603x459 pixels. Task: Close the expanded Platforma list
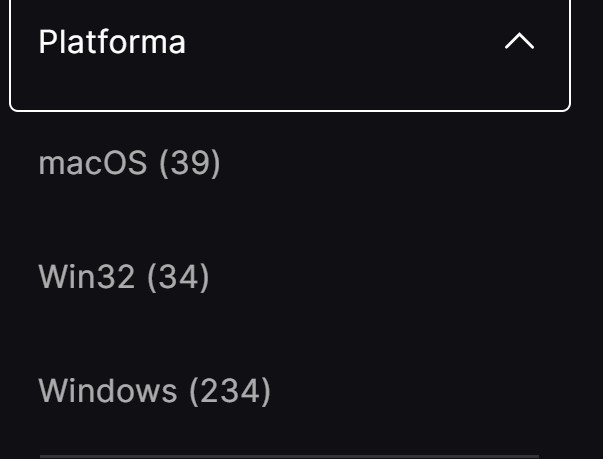pos(520,42)
